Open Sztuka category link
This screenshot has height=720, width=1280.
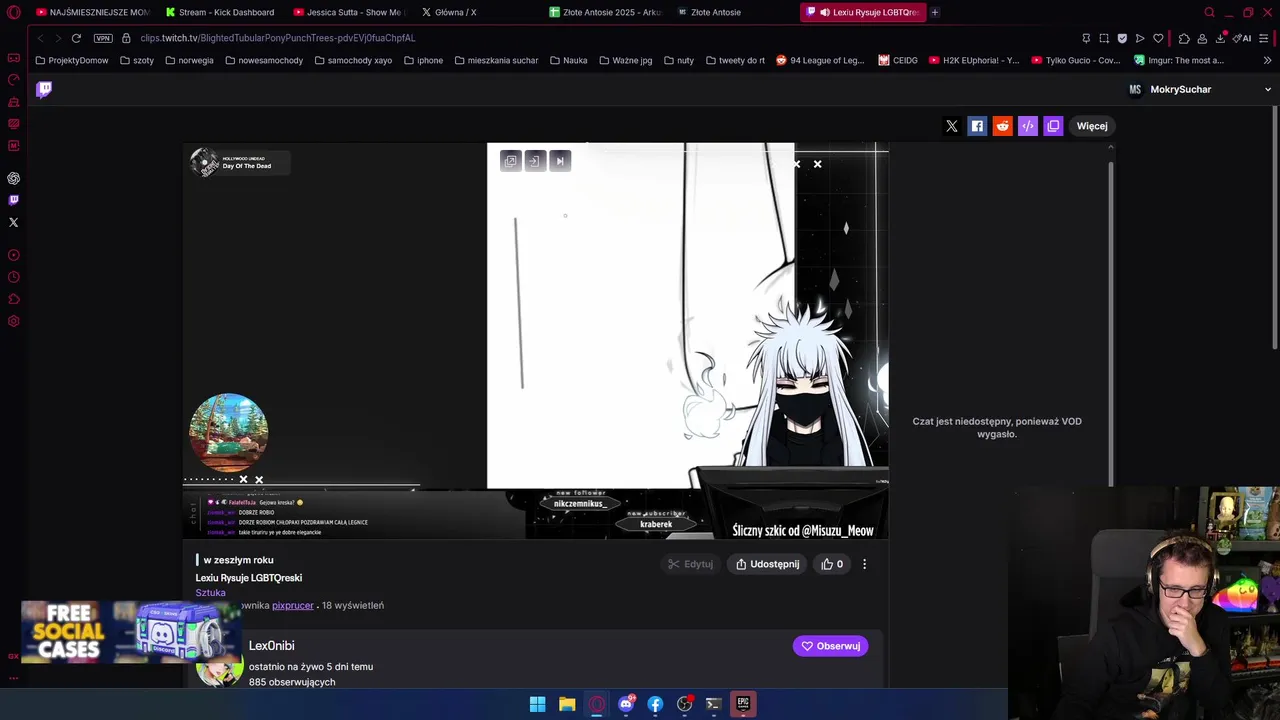click(x=210, y=593)
